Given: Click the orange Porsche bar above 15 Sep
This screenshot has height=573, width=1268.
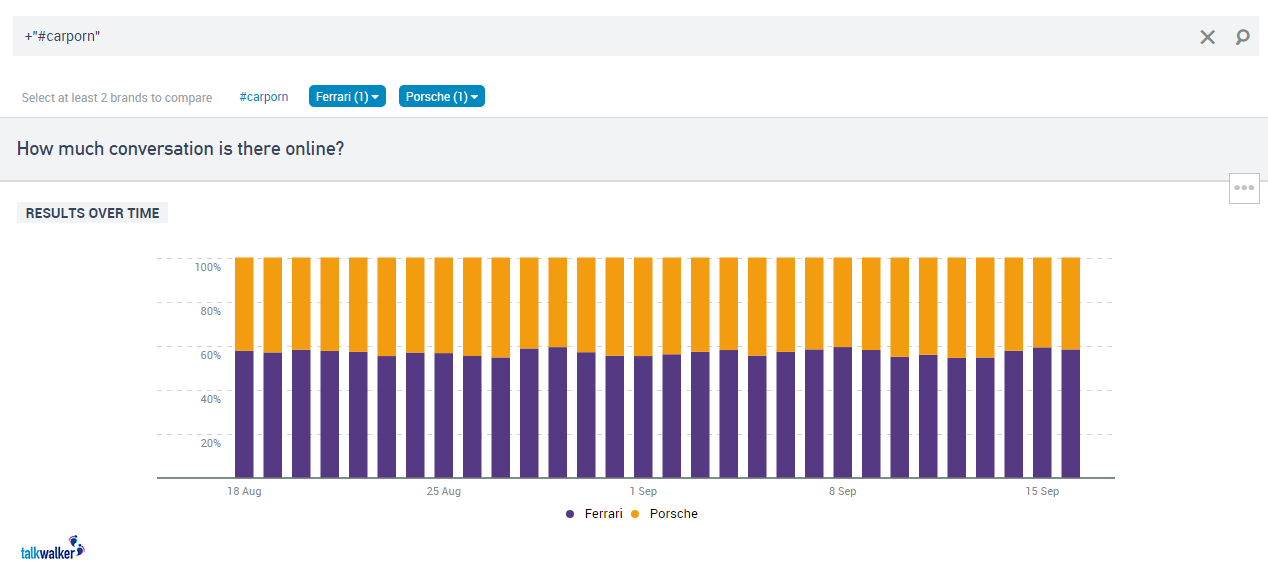Looking at the screenshot, I should click(x=1042, y=302).
